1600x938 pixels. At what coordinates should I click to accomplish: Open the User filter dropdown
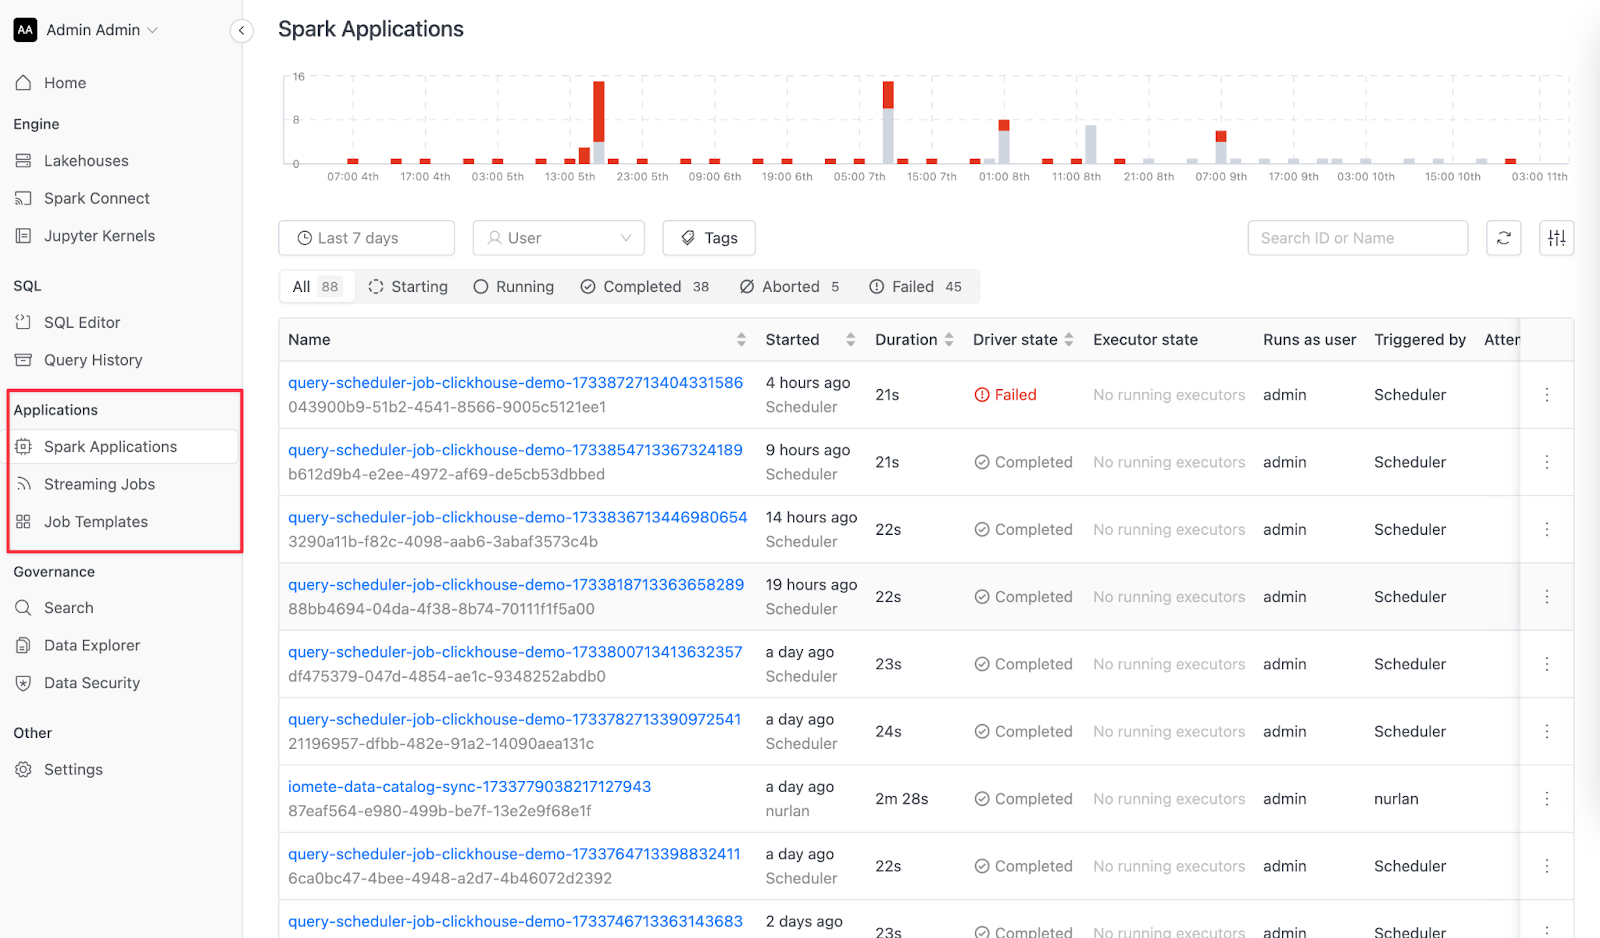click(x=559, y=238)
